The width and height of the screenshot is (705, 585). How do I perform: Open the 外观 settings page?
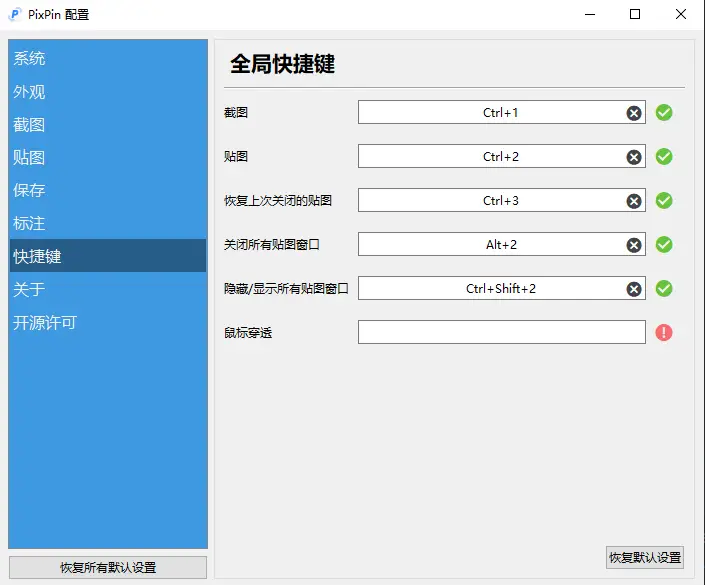coord(107,92)
